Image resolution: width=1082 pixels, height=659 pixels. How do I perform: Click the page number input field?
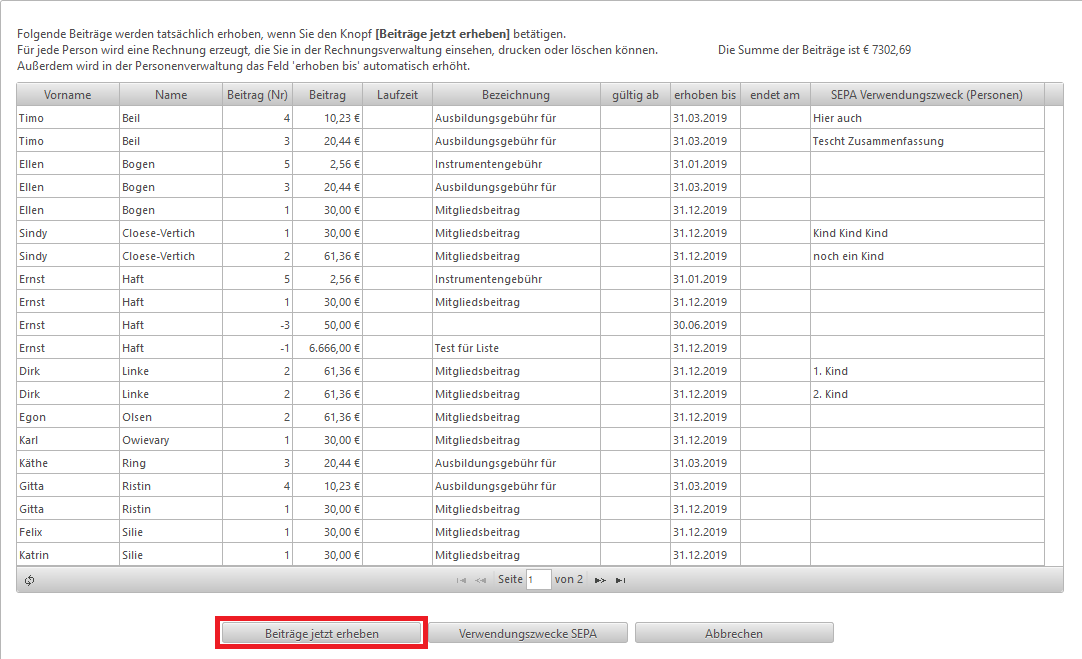coord(538,580)
